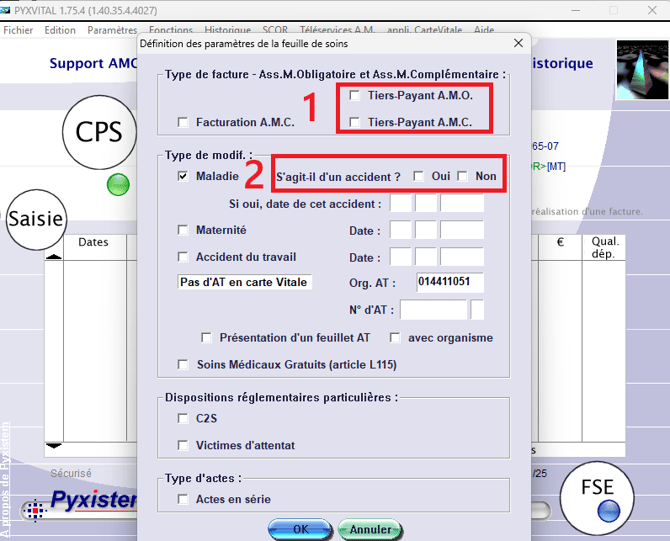Tick Oui for accident question
670x541 pixels.
coord(418,176)
